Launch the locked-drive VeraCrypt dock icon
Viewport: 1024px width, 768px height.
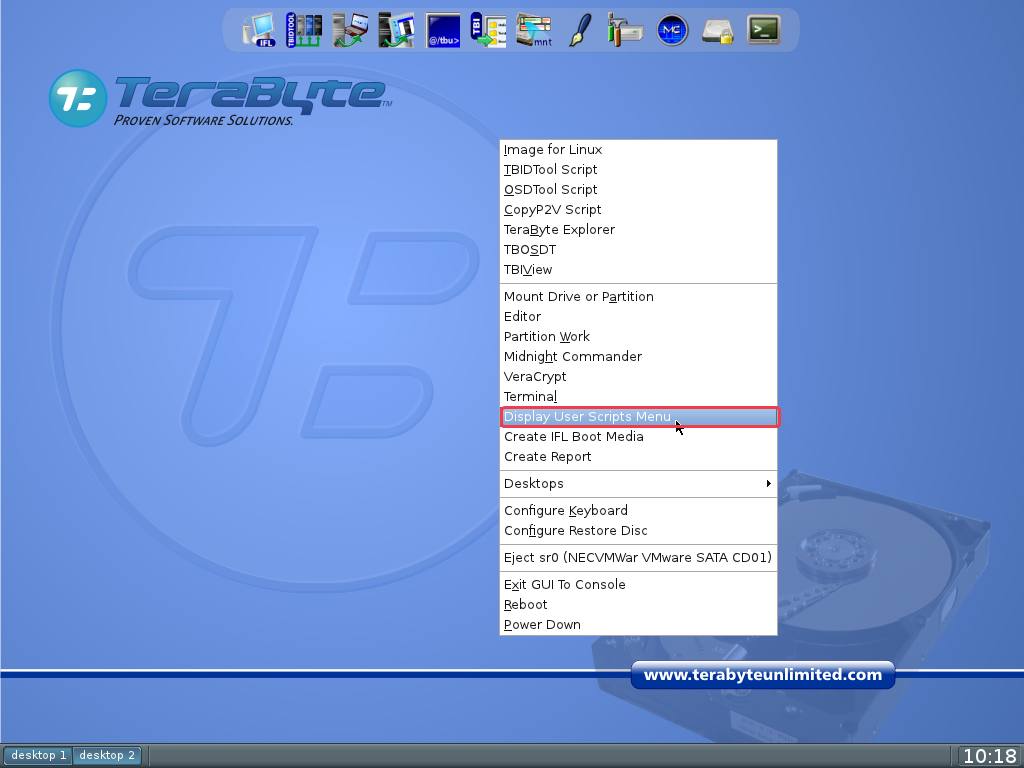click(x=718, y=30)
